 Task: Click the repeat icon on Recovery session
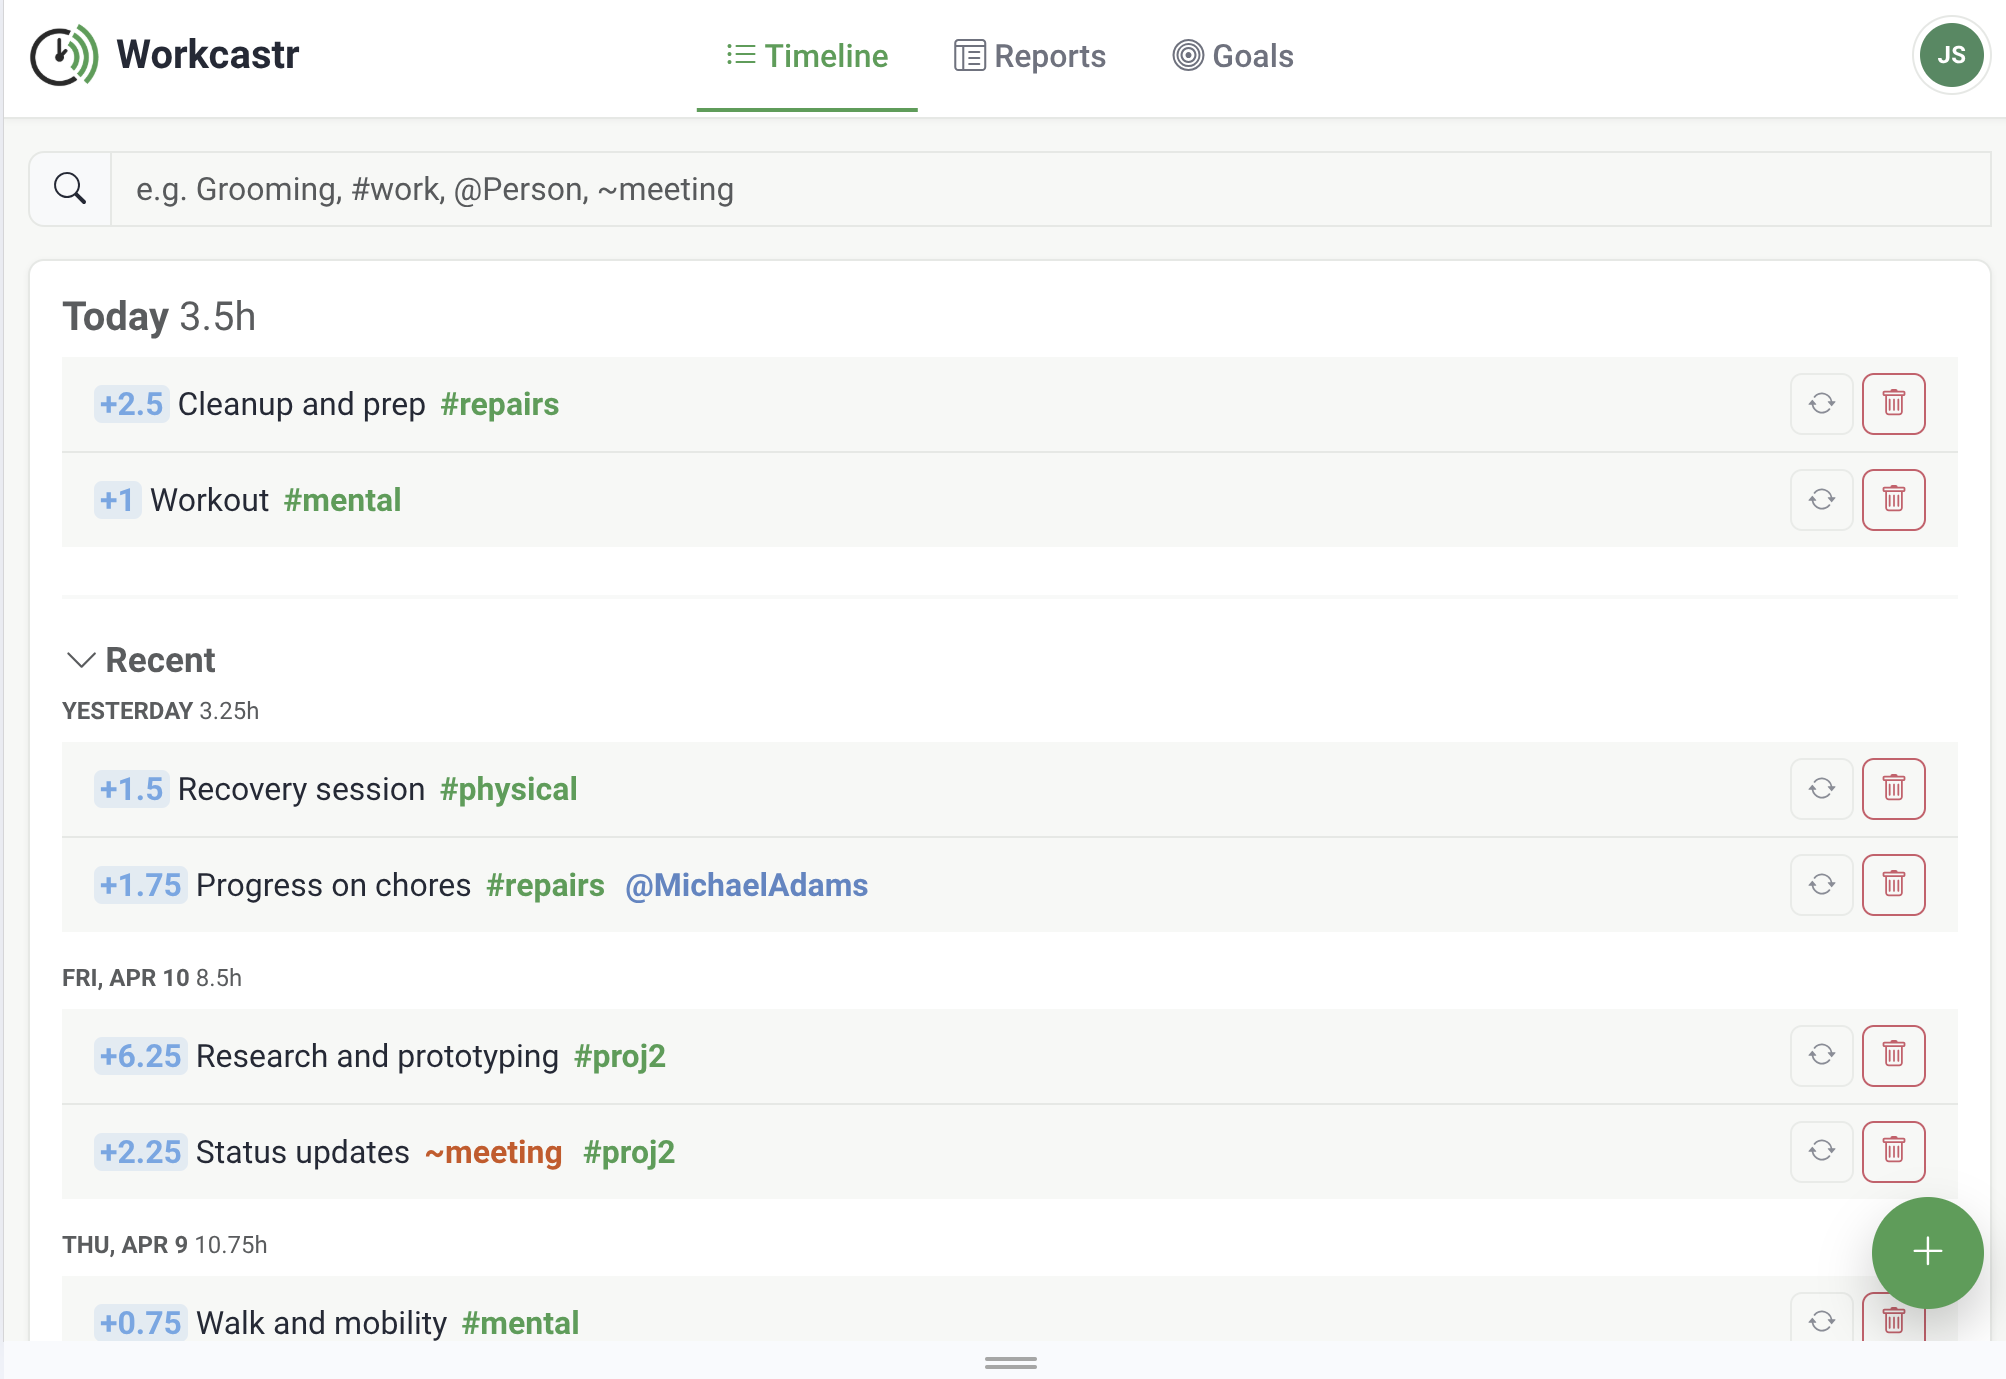coord(1821,789)
